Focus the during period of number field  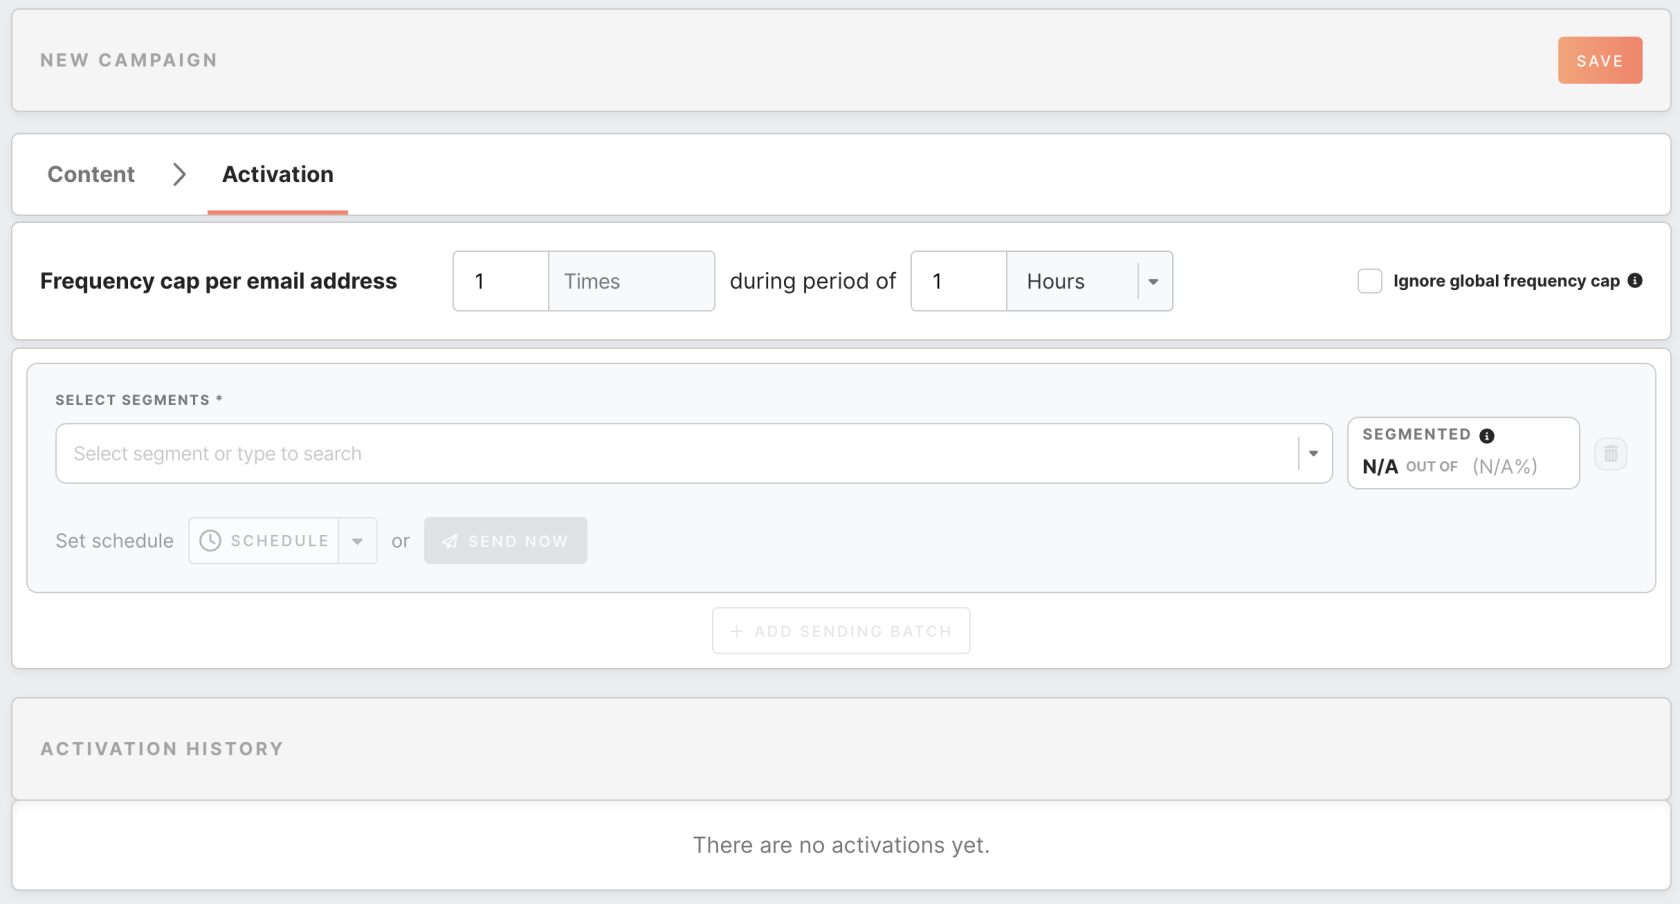tap(959, 281)
